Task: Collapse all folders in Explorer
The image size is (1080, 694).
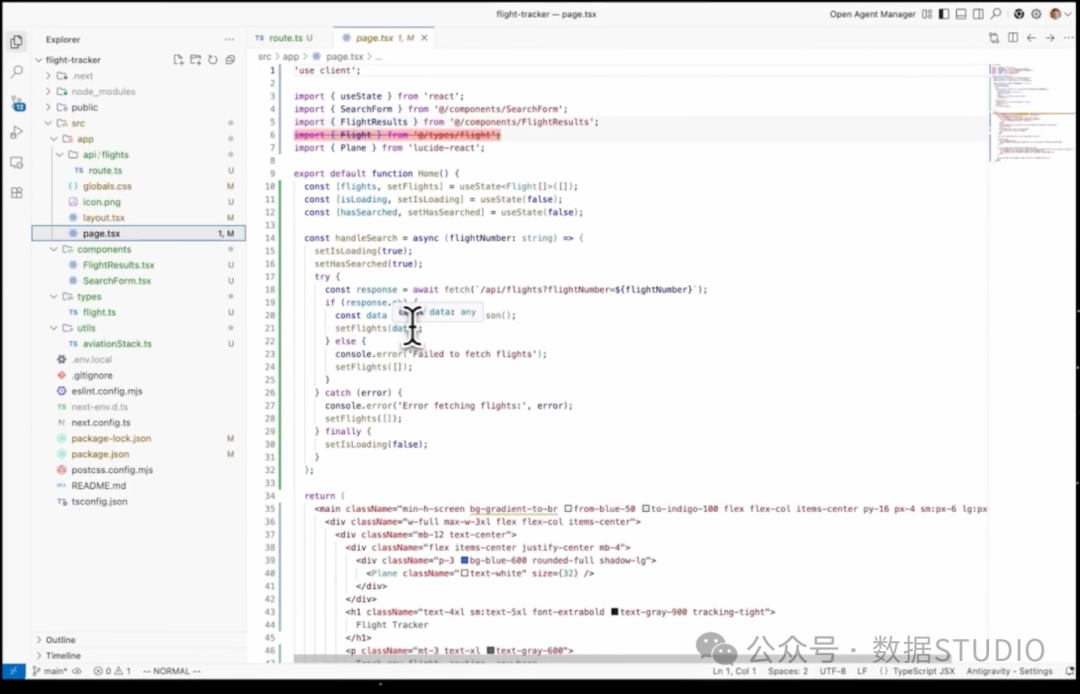Action: click(230, 60)
